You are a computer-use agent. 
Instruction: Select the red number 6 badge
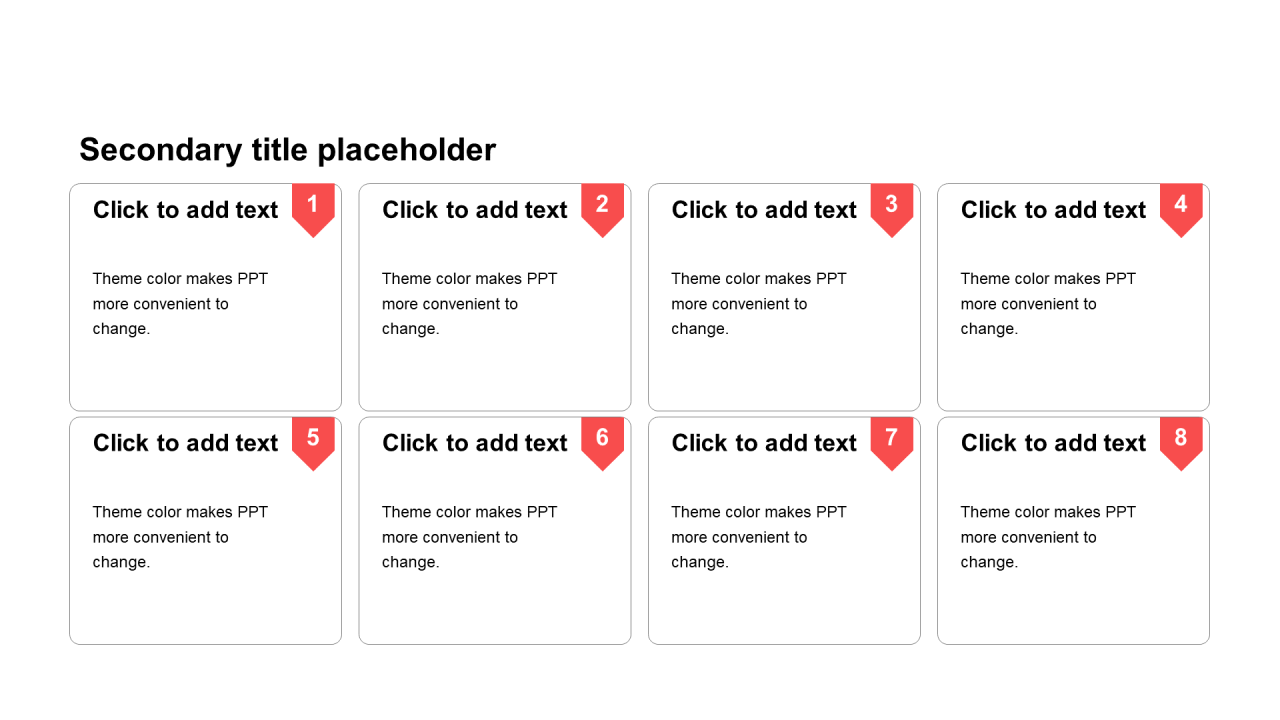pyautogui.click(x=602, y=440)
